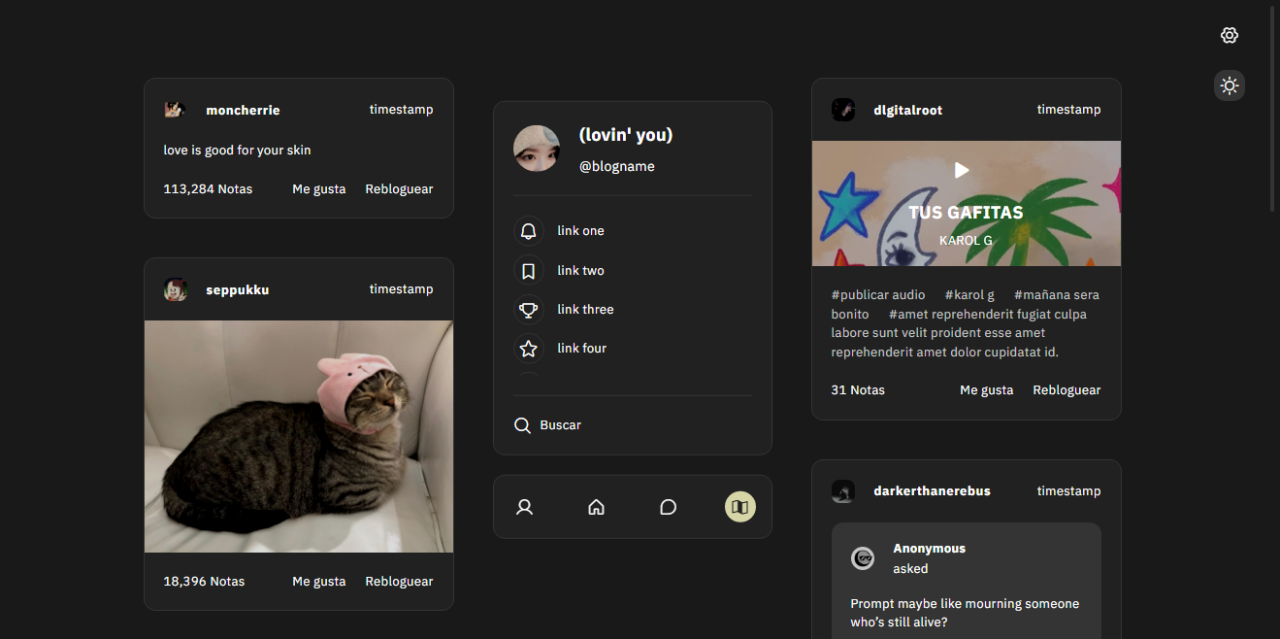Viewport: 1280px width, 639px height.
Task: Click the bell icon beside link one
Action: point(528,231)
